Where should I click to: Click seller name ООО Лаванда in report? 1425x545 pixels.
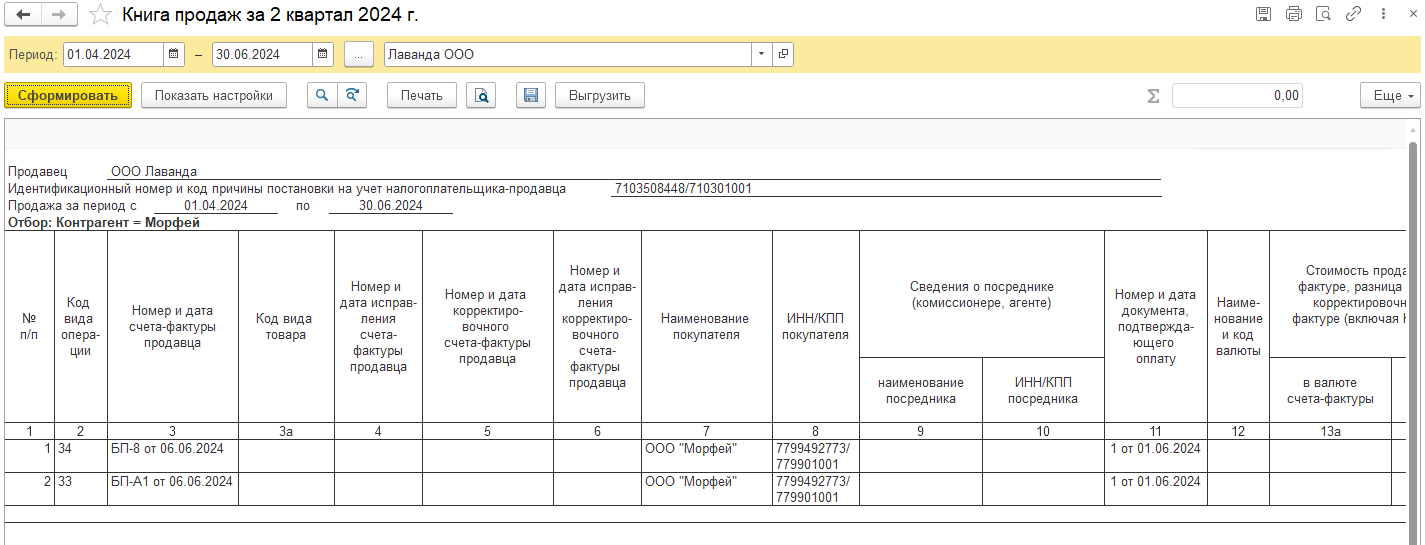point(154,171)
